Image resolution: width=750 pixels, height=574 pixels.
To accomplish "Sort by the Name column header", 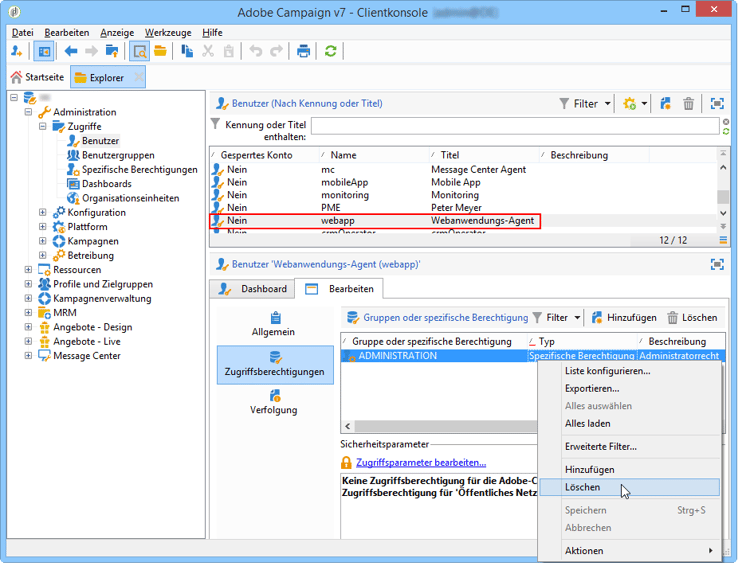I will tap(374, 155).
